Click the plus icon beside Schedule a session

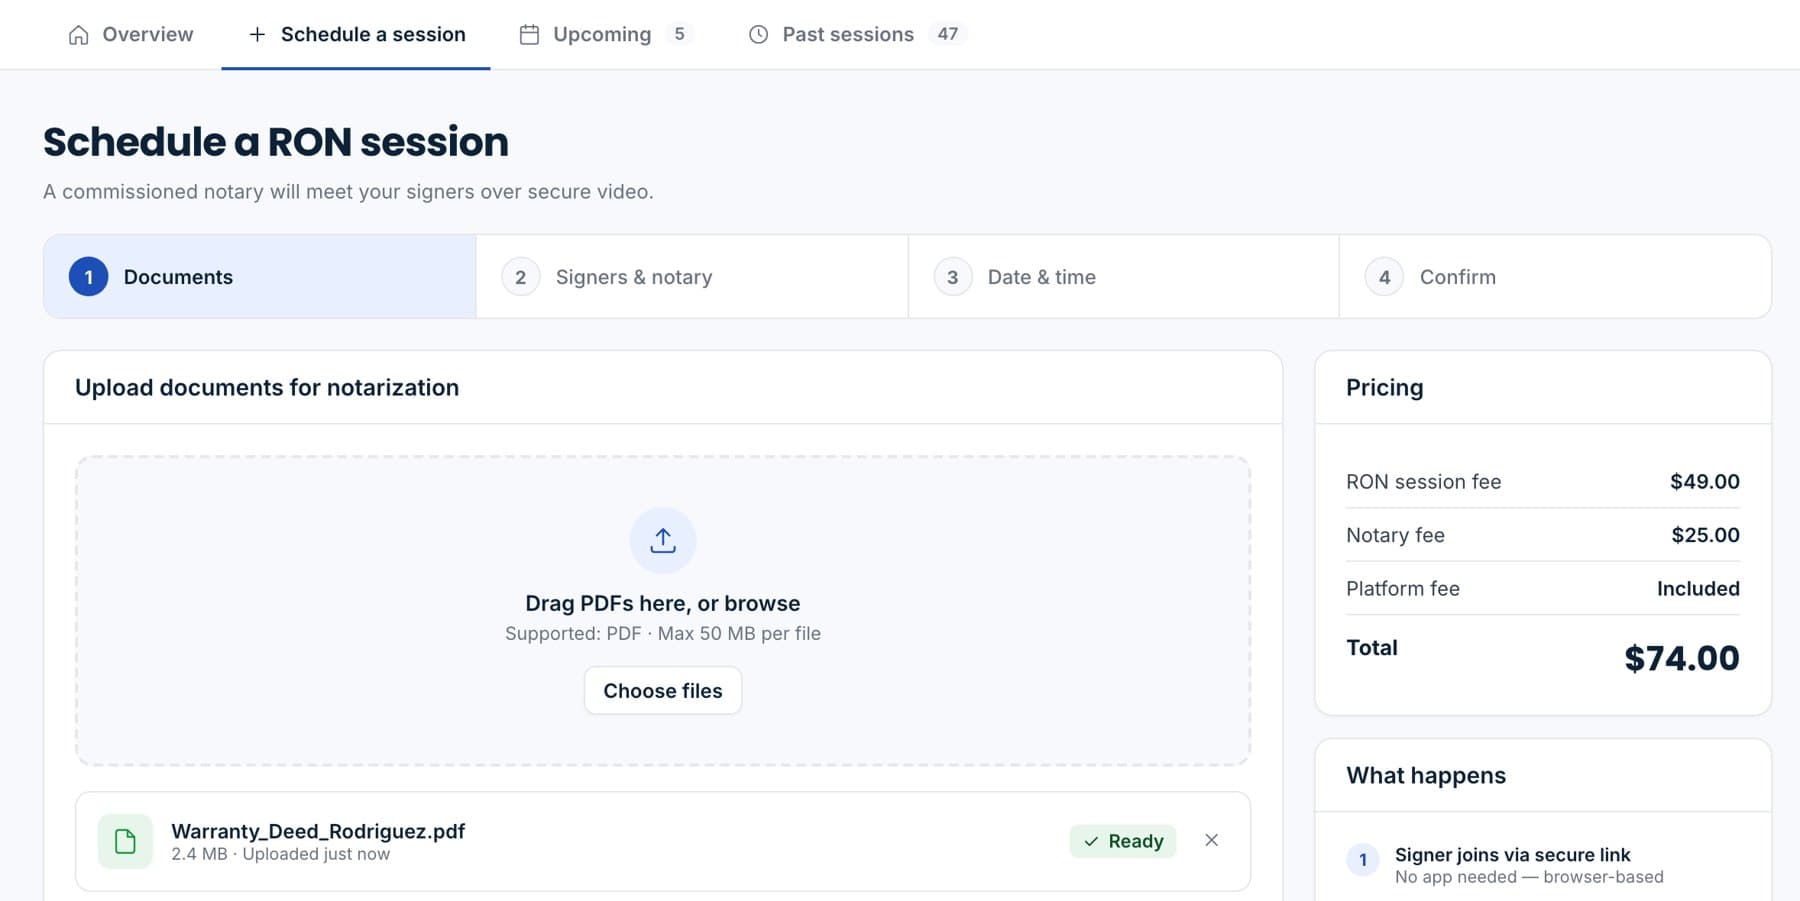[x=257, y=35]
